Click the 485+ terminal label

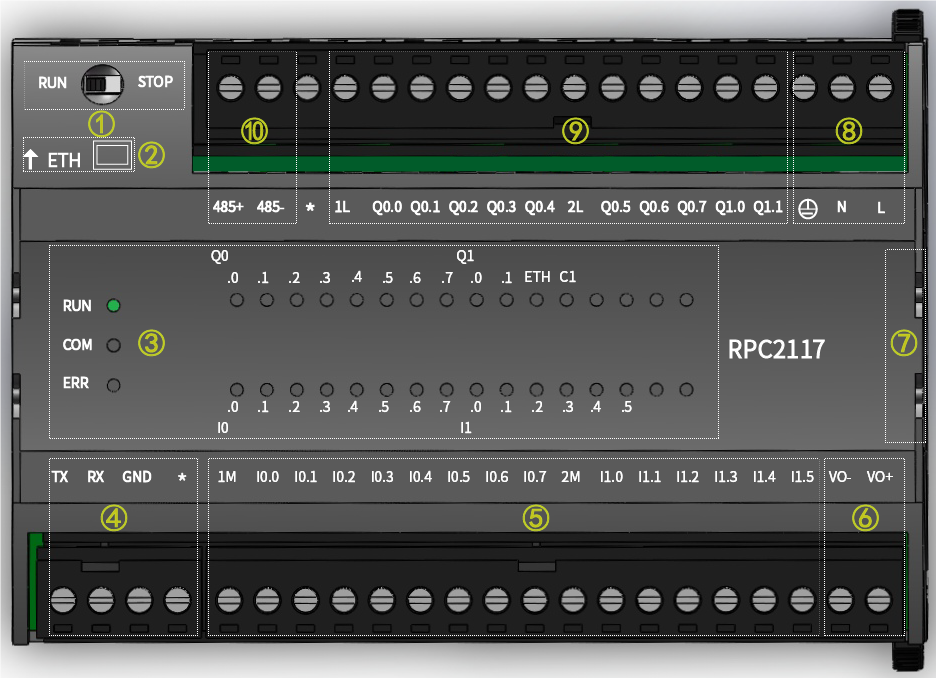[x=228, y=208]
